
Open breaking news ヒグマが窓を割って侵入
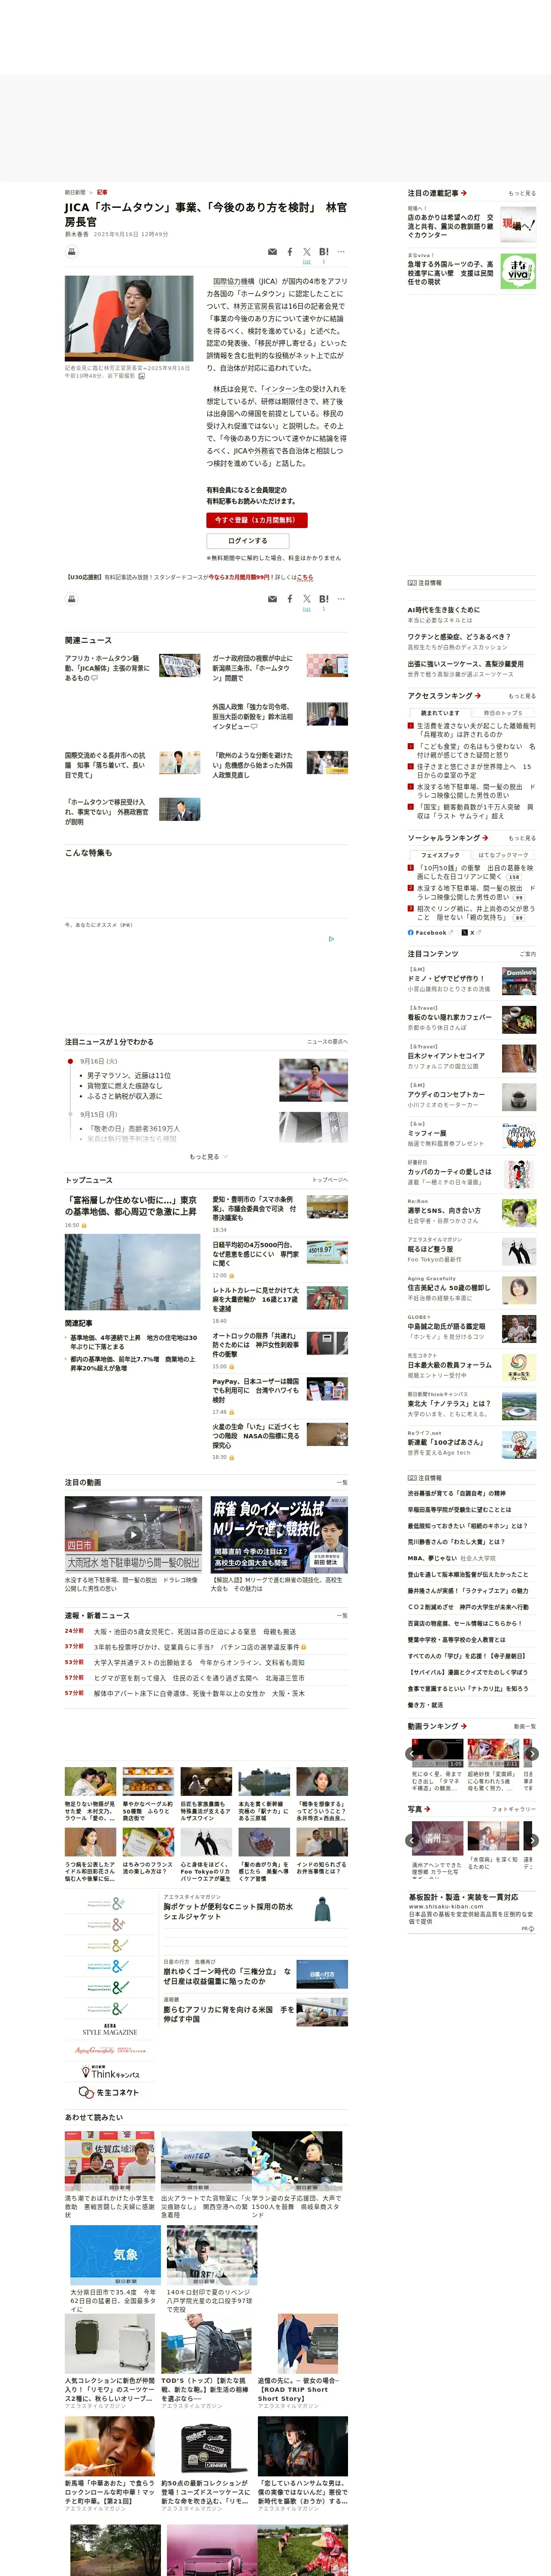pos(199,1678)
